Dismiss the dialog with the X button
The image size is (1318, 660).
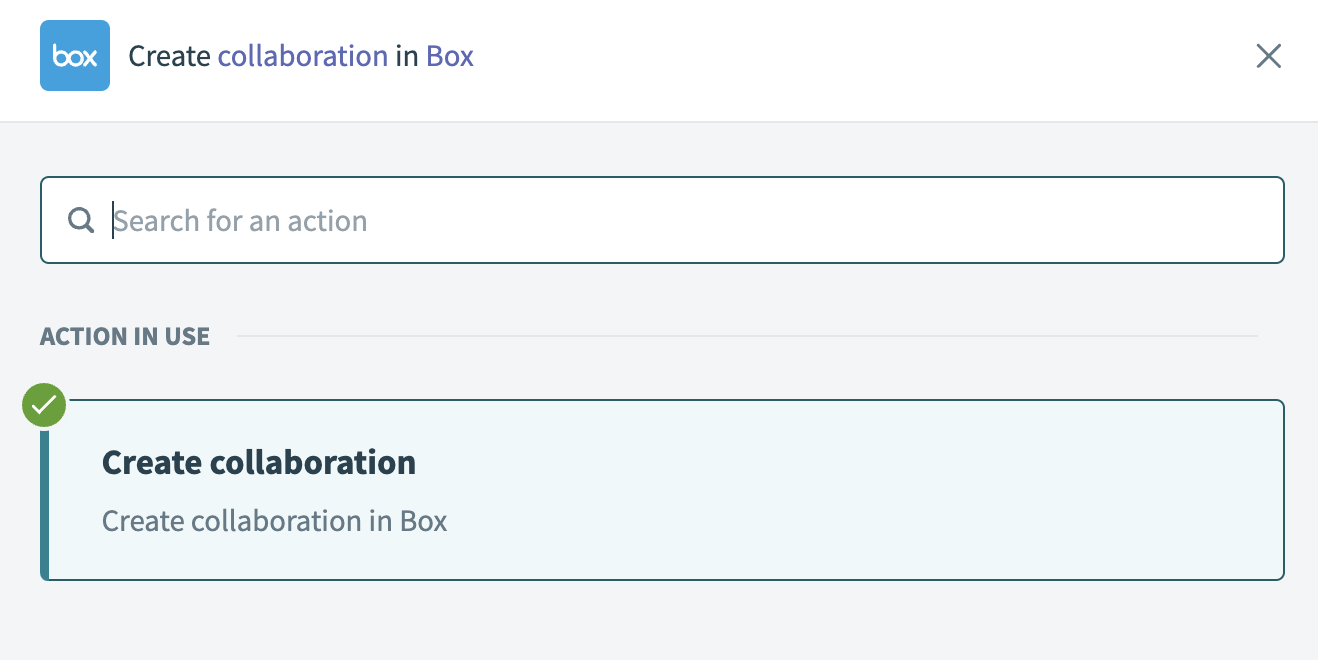point(1268,56)
